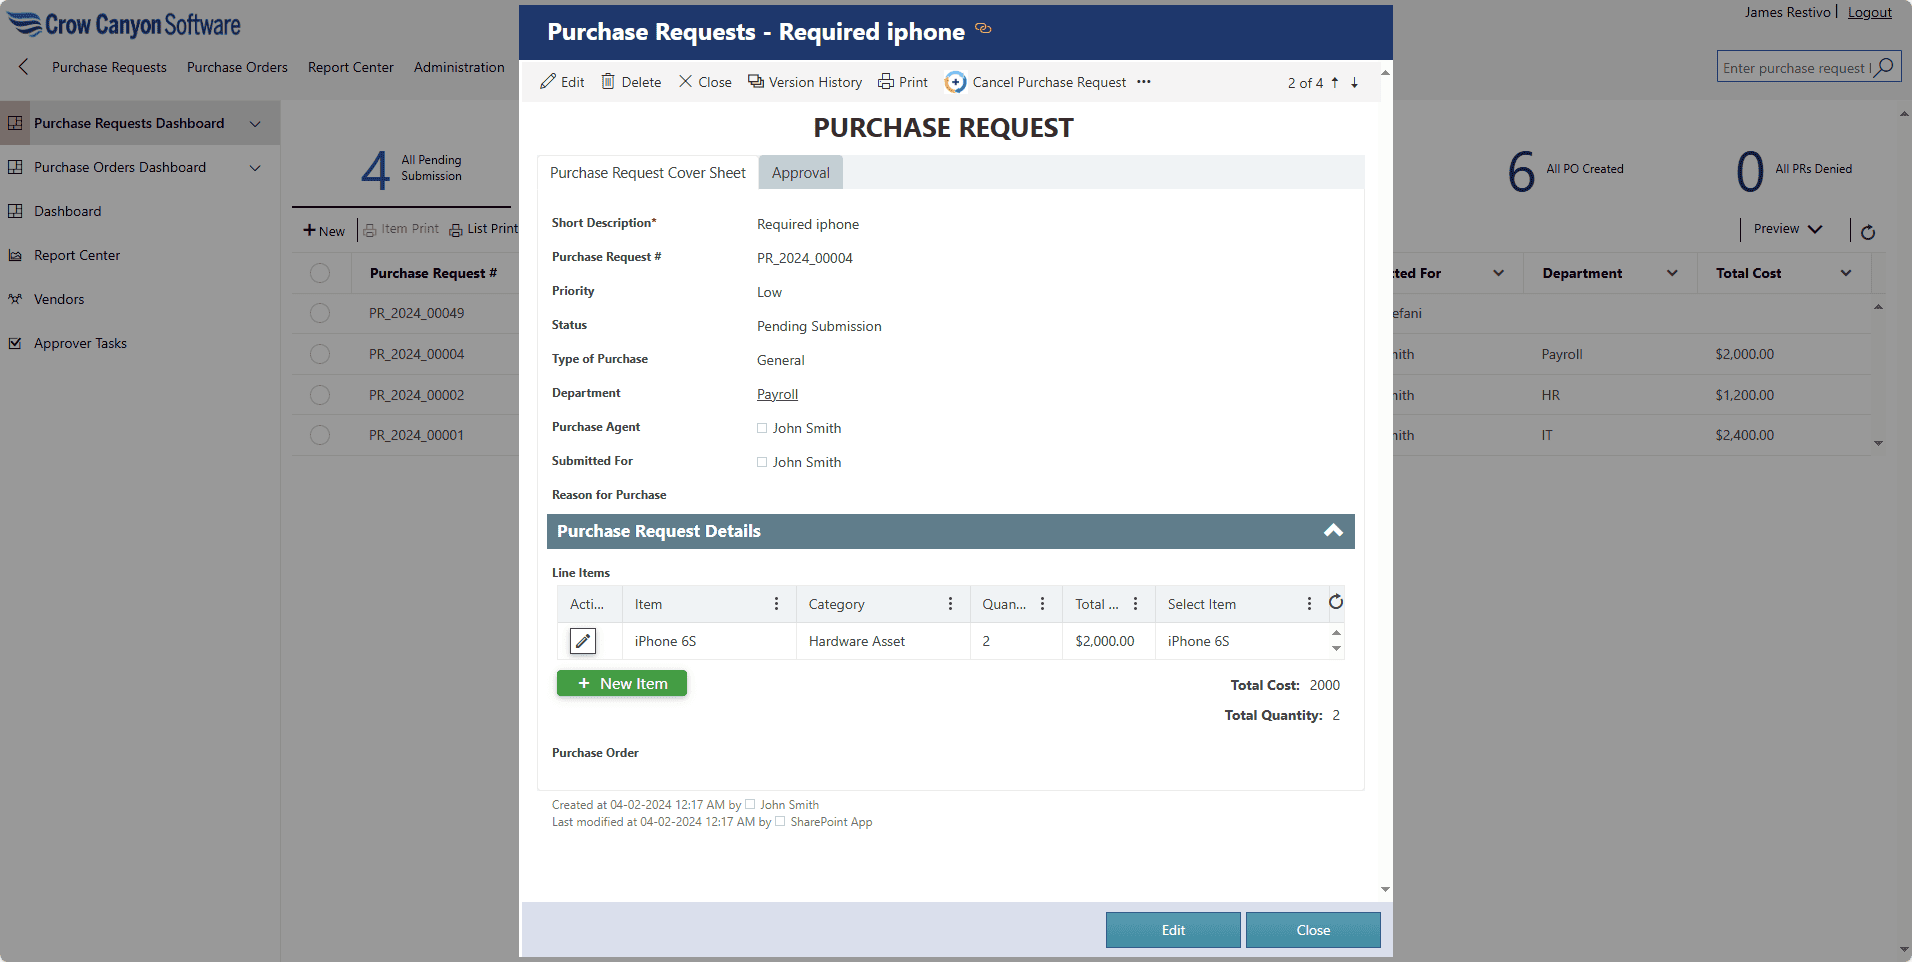Image resolution: width=1912 pixels, height=962 pixels.
Task: Expand Purchase Orders Dashboard menu
Action: (255, 168)
